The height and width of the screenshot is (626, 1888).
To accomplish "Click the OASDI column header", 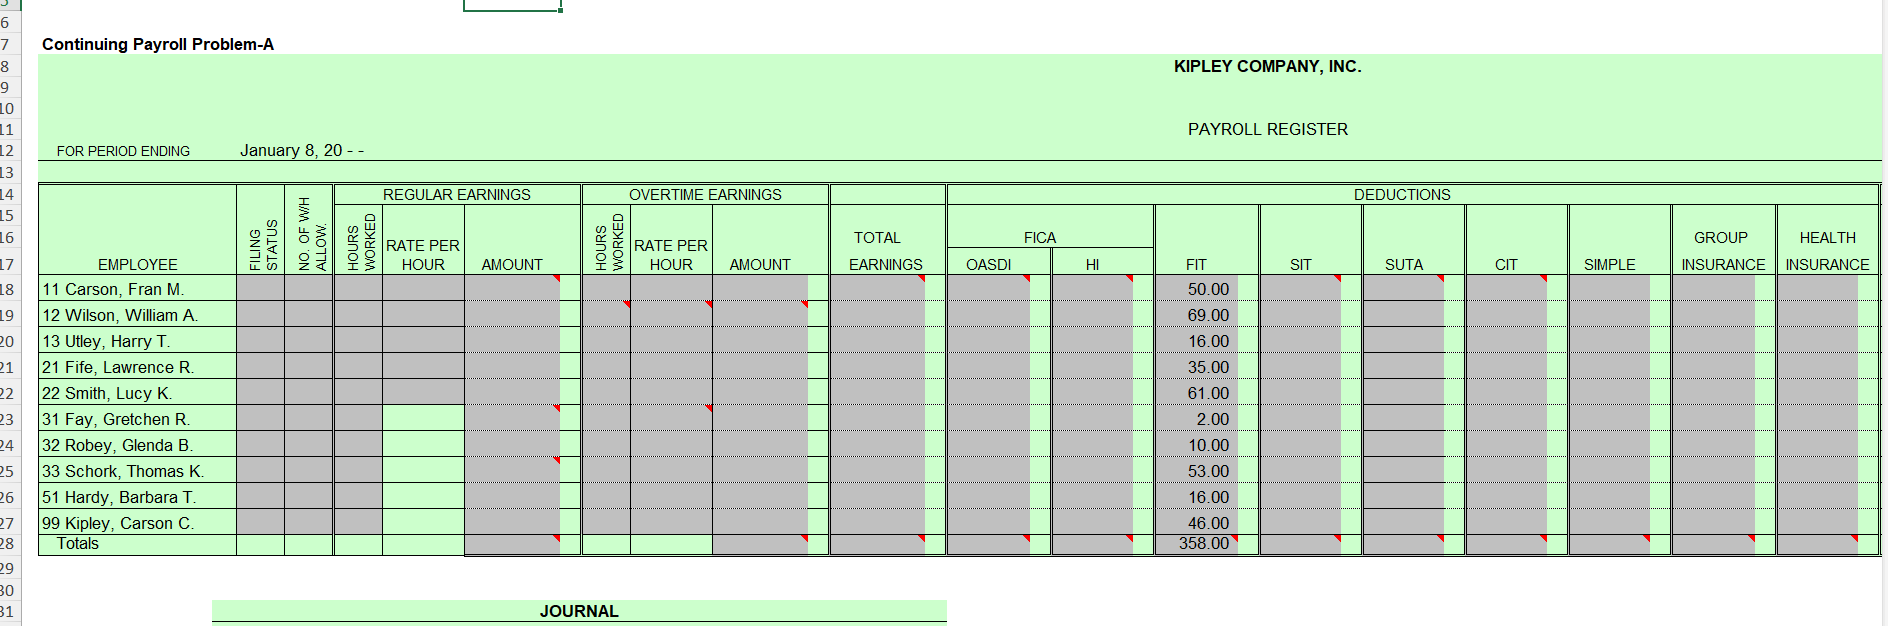I will (989, 264).
